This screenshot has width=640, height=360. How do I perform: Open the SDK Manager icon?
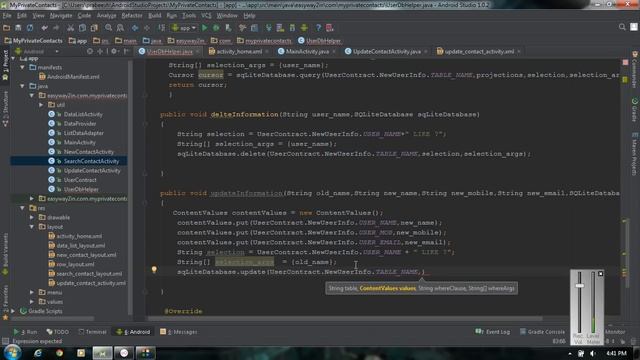pyautogui.click(x=292, y=28)
